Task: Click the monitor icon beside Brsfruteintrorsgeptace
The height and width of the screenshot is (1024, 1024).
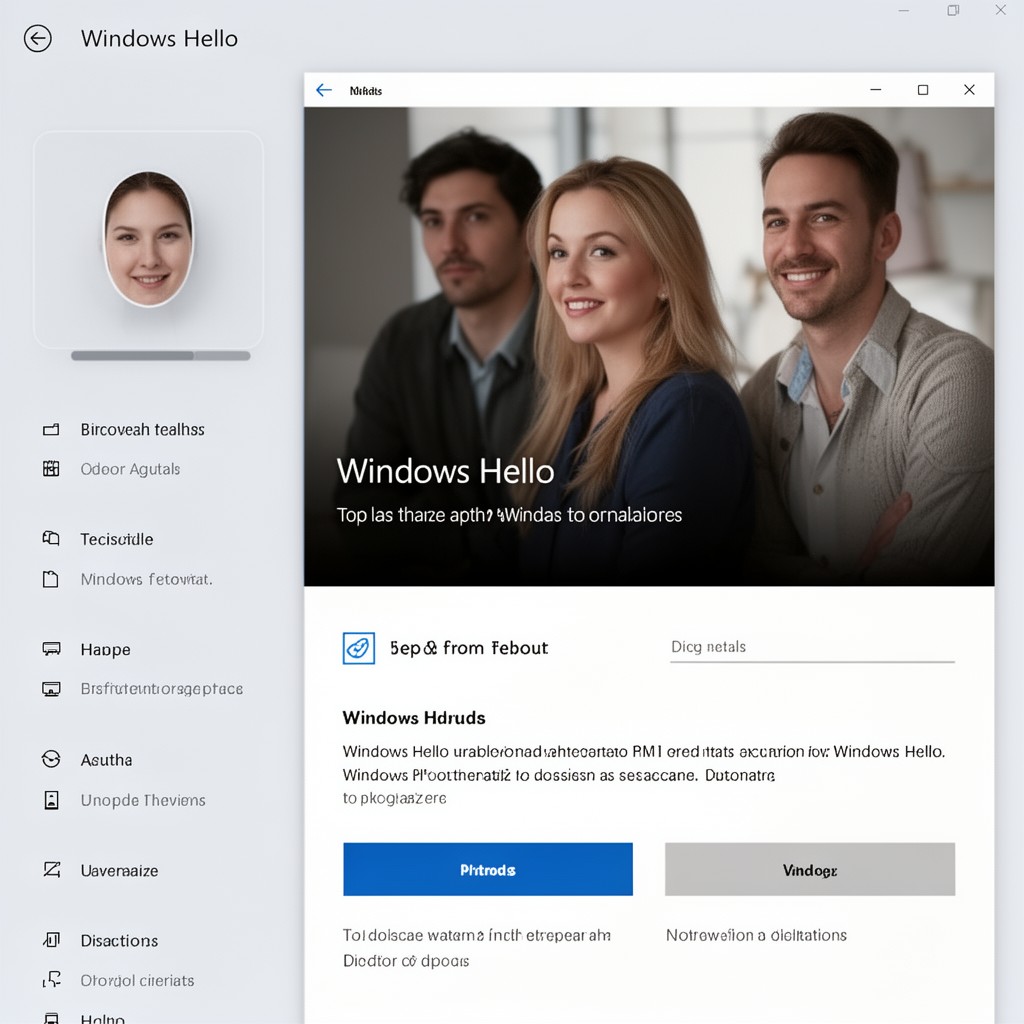Action: [x=51, y=689]
